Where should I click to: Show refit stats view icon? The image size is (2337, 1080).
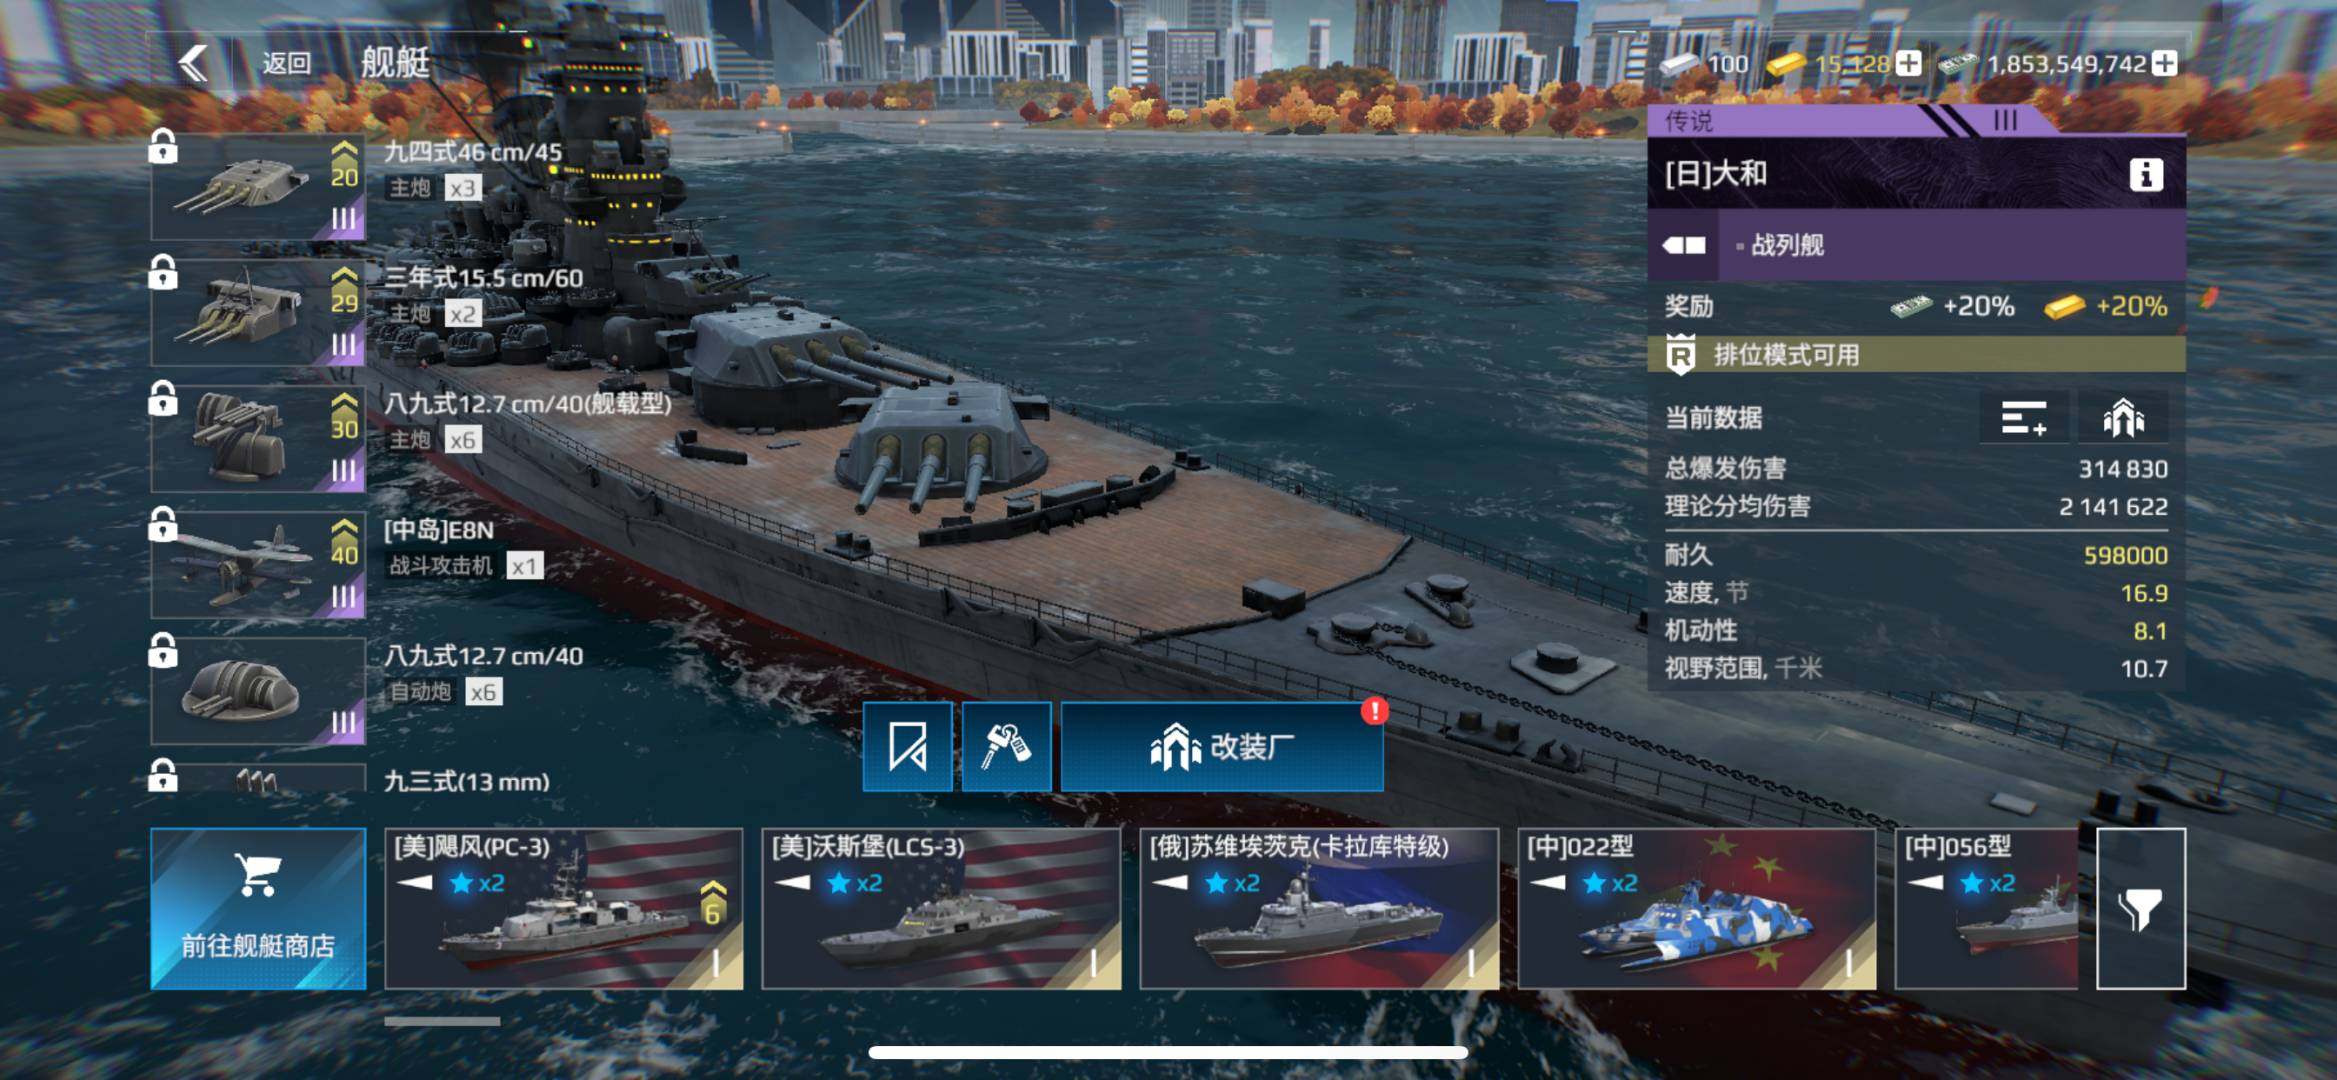(2122, 418)
